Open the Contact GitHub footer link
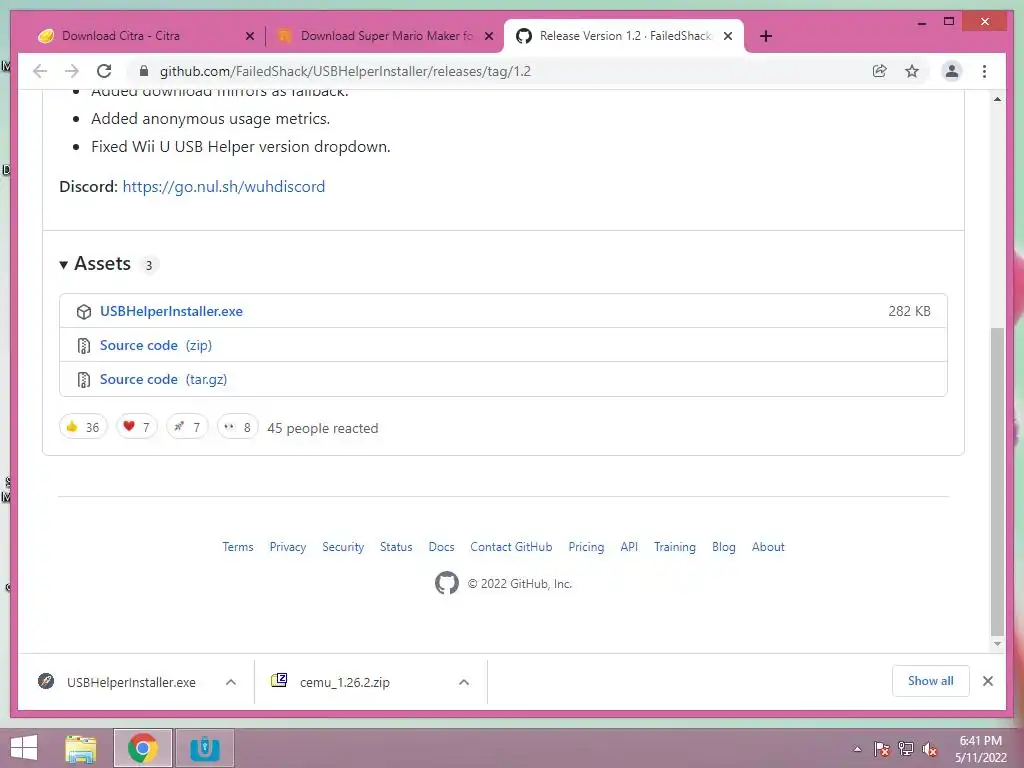 tap(511, 547)
